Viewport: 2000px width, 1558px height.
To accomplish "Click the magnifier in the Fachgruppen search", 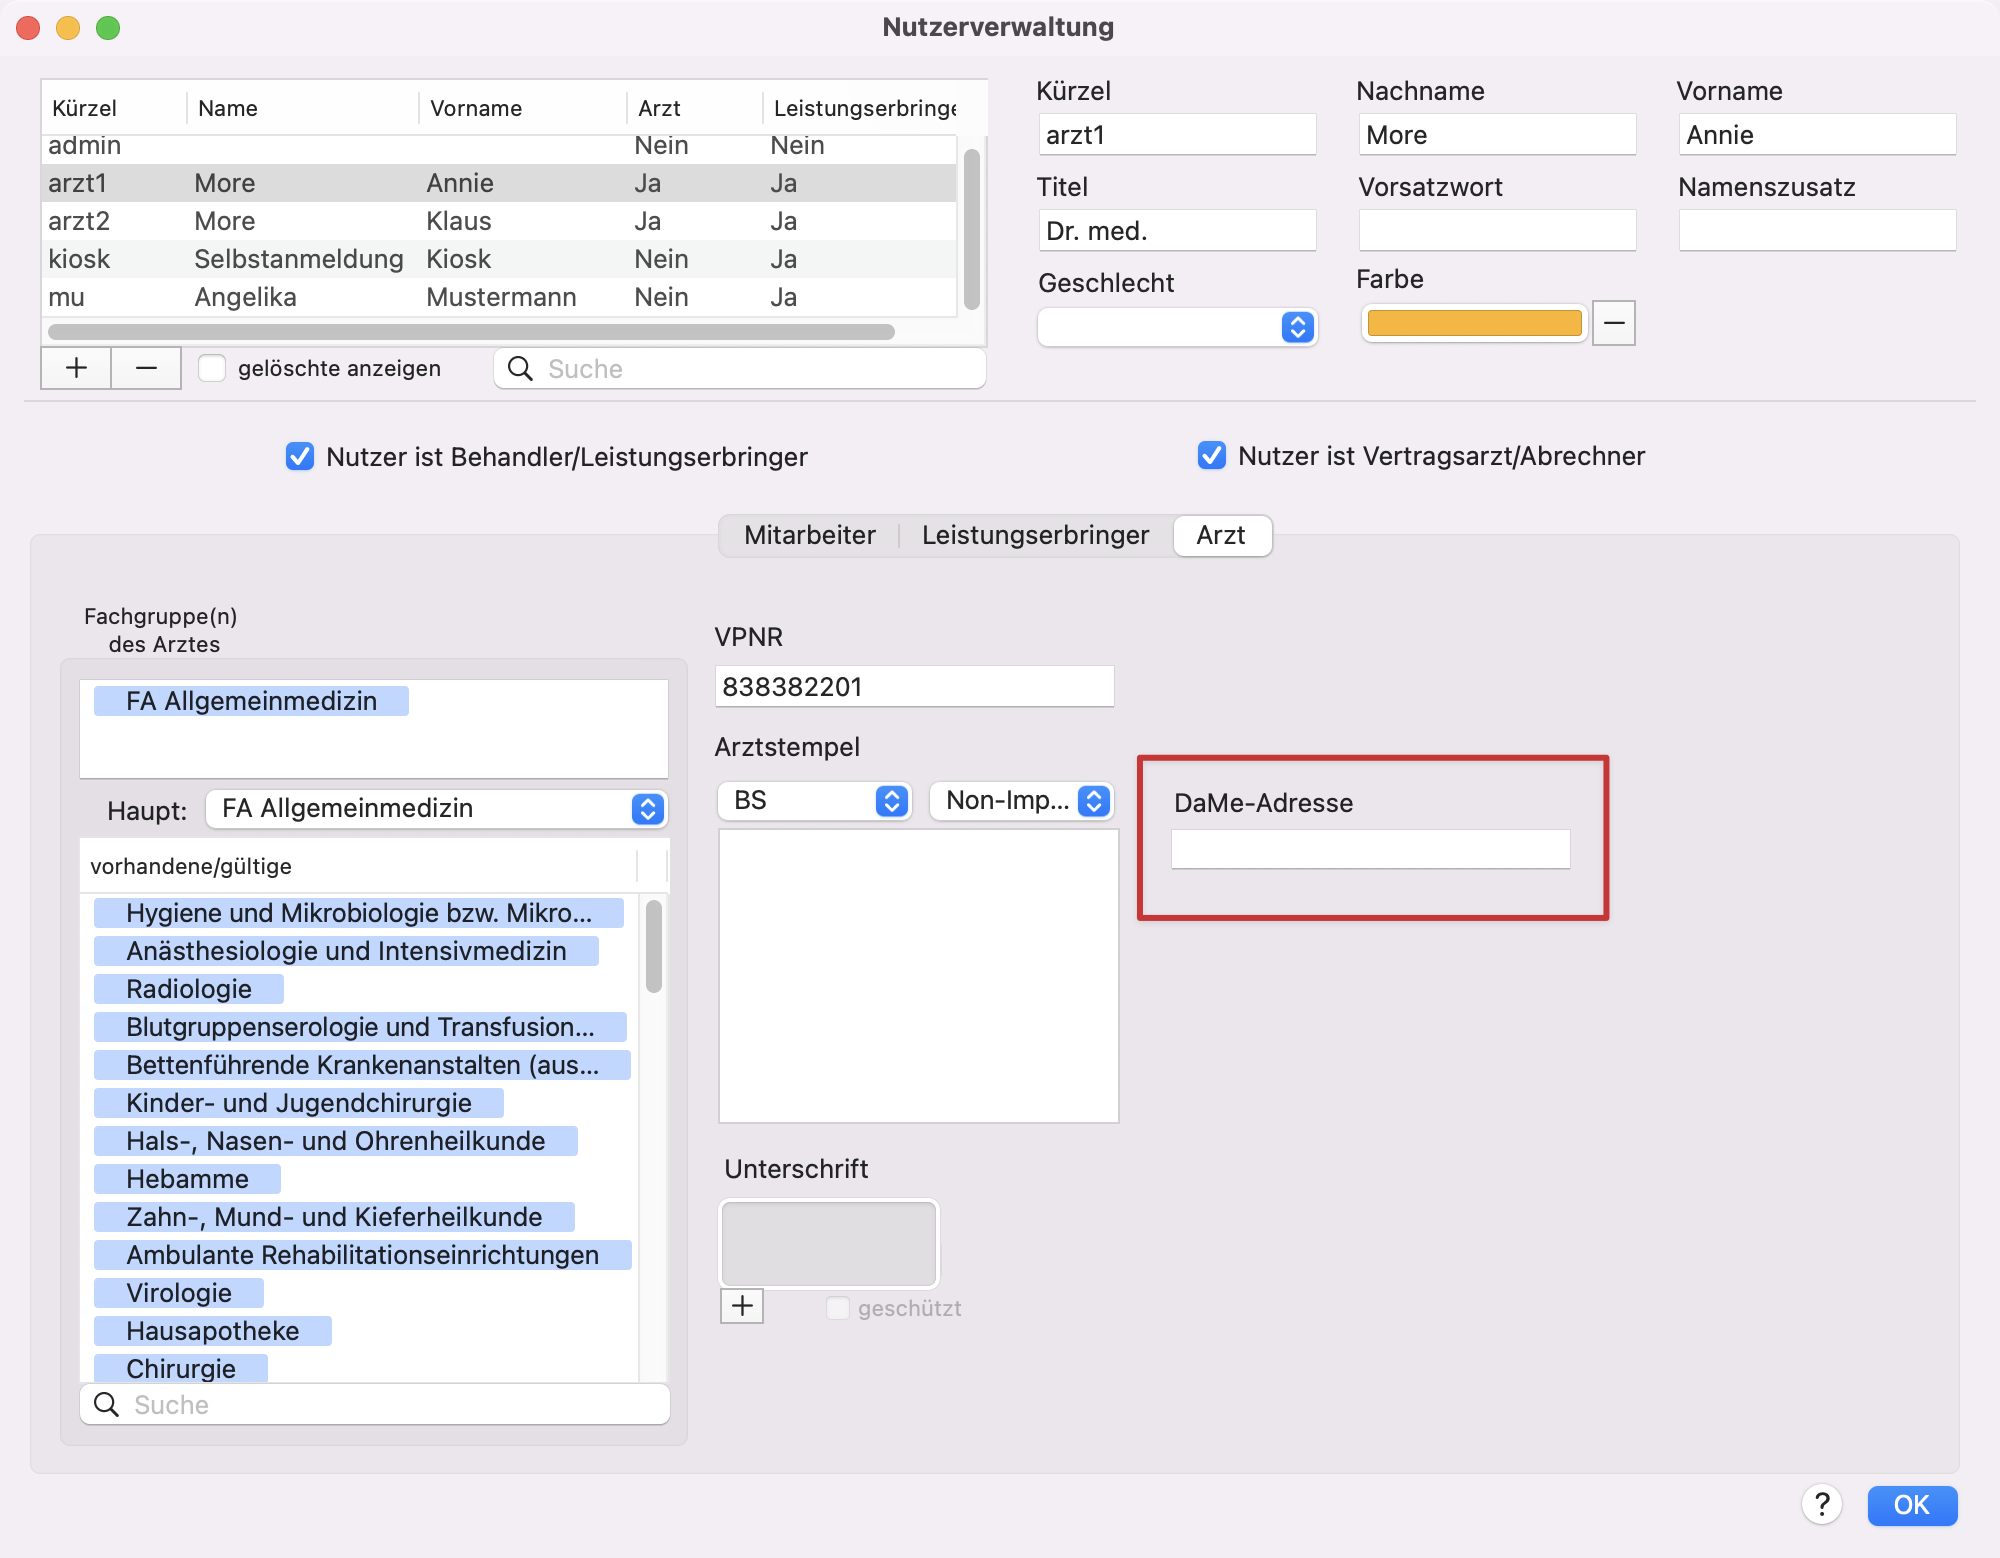I will click(x=106, y=1404).
